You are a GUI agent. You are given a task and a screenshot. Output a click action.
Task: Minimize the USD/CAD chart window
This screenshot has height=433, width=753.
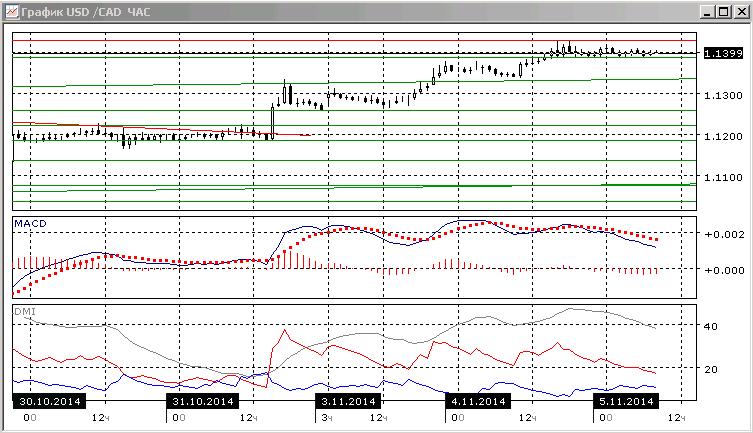click(707, 12)
